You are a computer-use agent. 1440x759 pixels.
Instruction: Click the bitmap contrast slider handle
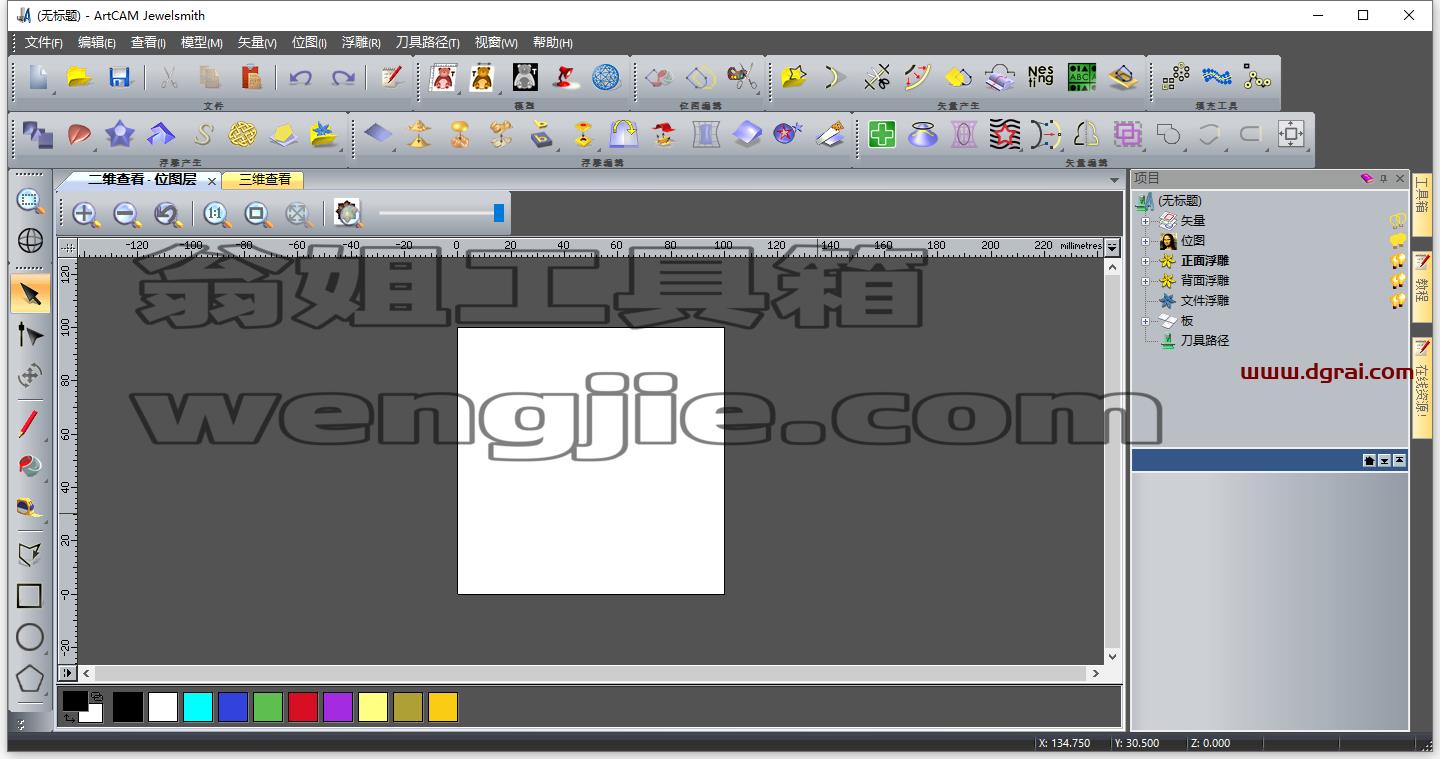tap(499, 213)
